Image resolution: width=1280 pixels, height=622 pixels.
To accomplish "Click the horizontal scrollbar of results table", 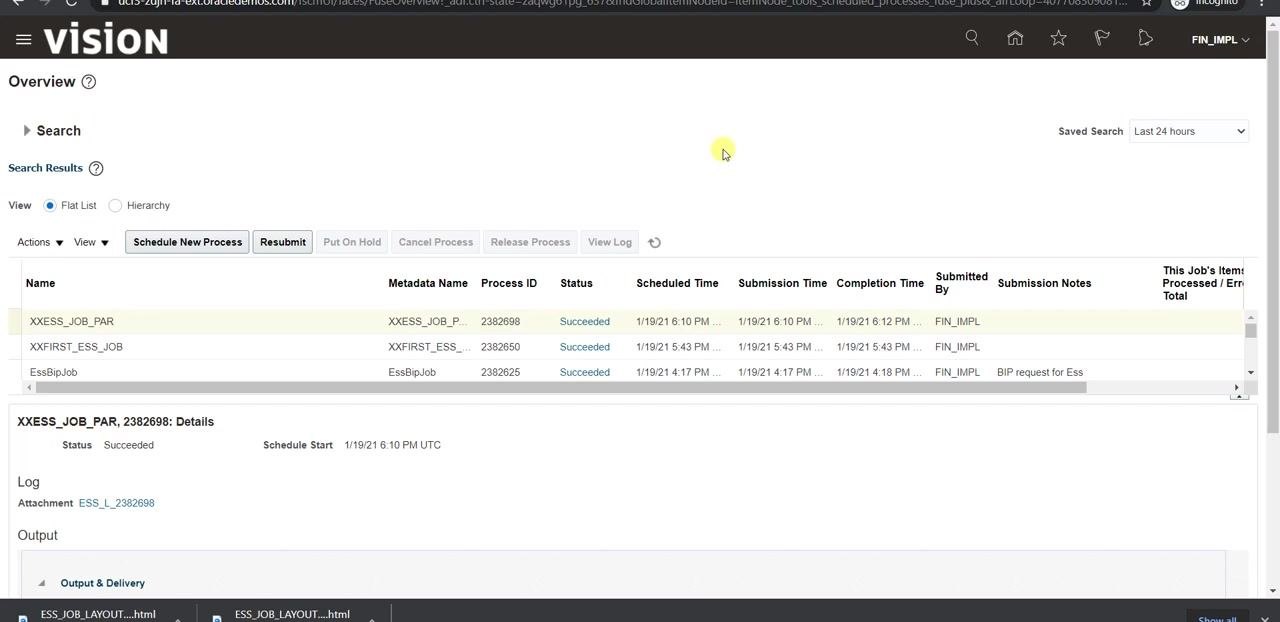I will tap(560, 388).
